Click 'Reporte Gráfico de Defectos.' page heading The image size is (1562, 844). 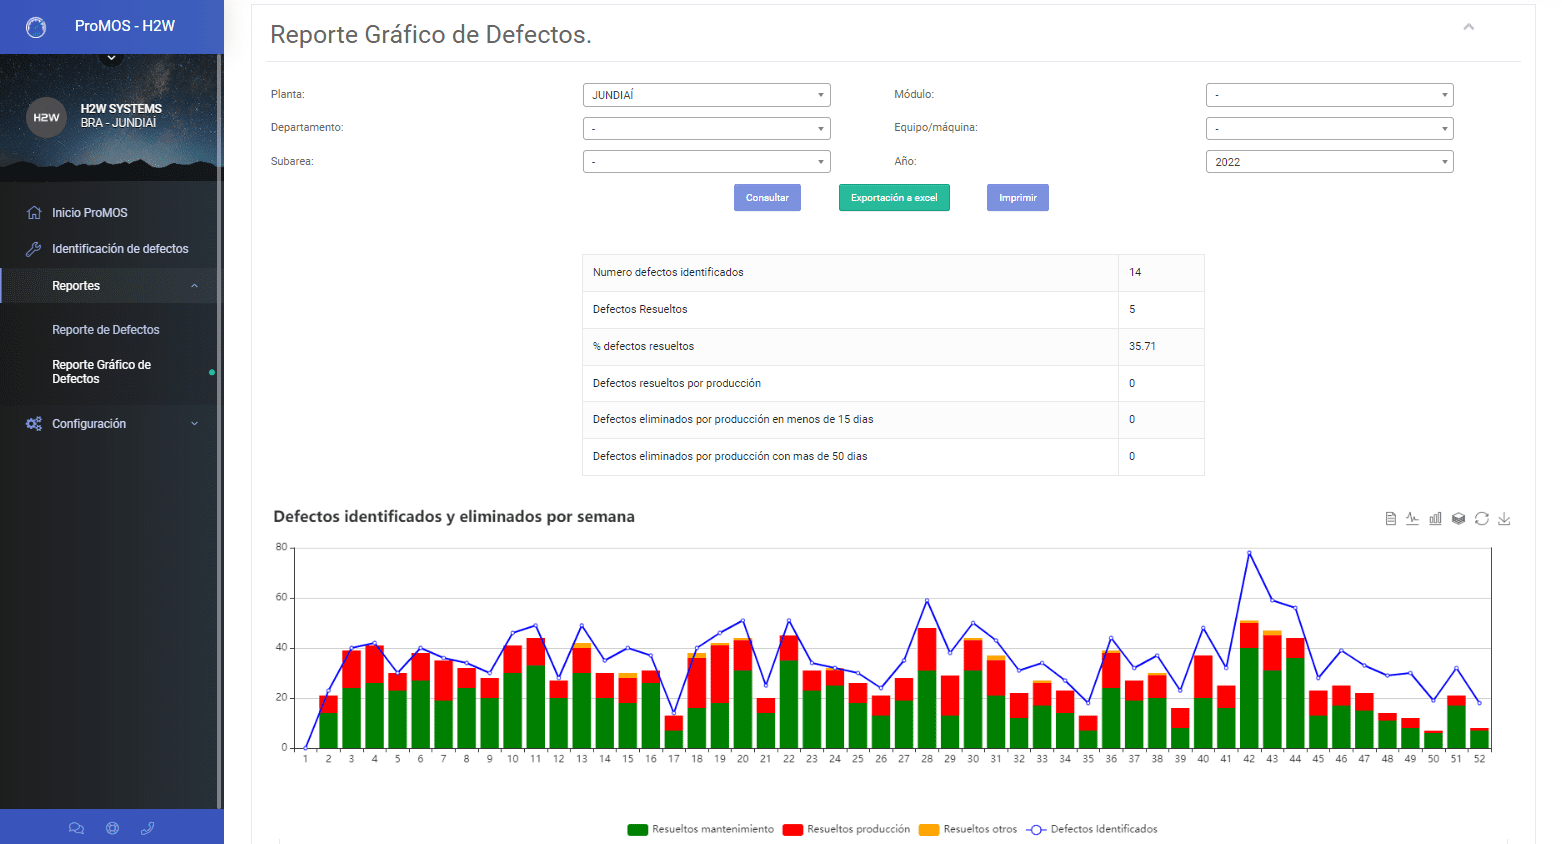tap(431, 35)
